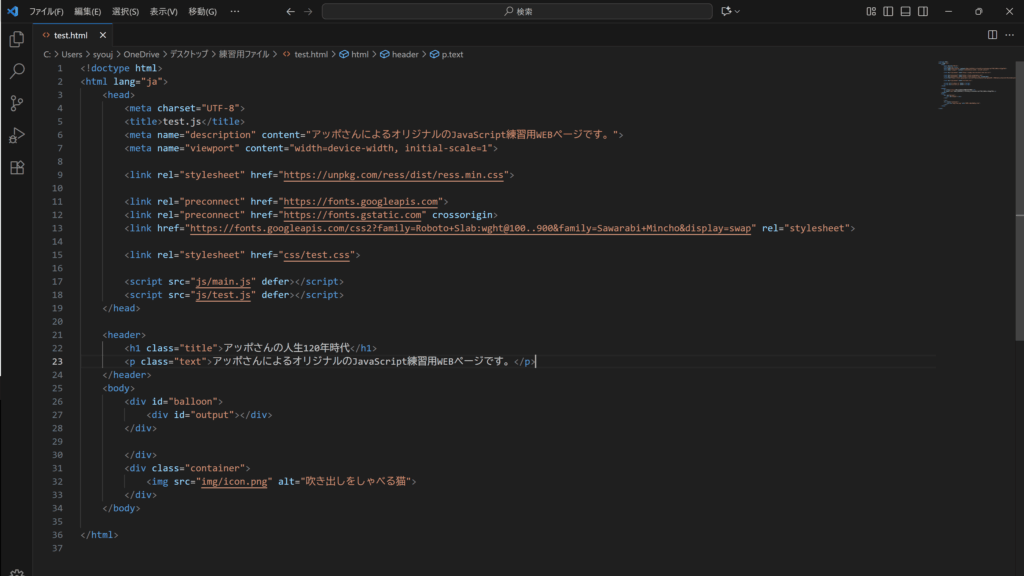
Task: Open the Search view in activity bar
Action: coord(16,72)
